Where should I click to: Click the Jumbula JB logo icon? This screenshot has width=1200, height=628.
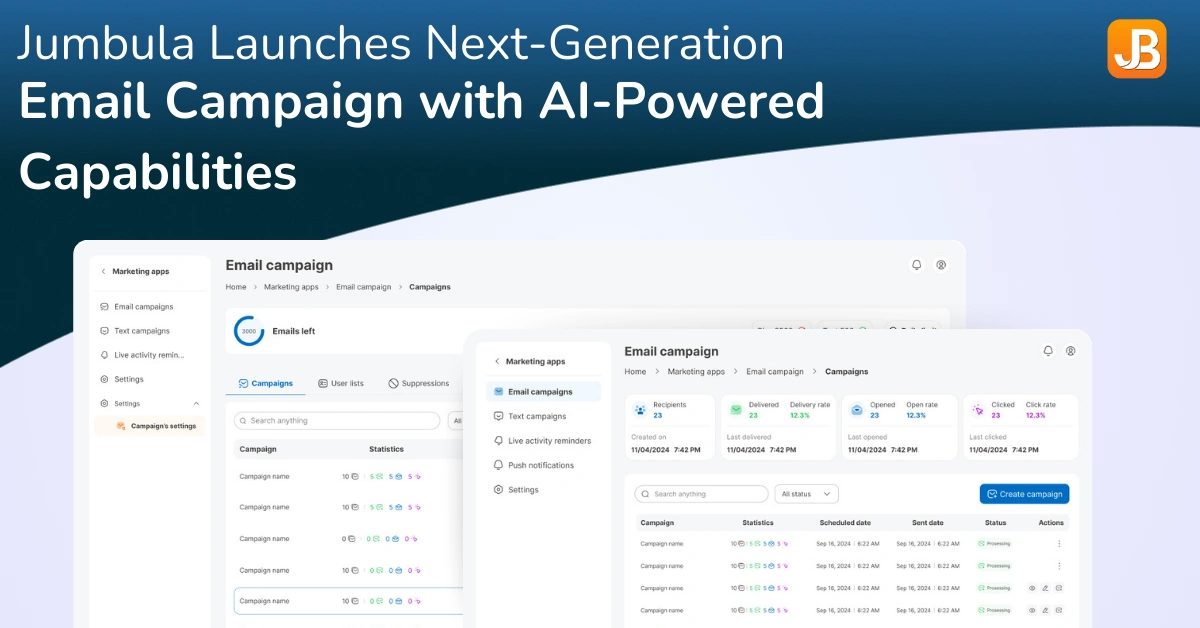(x=1136, y=48)
